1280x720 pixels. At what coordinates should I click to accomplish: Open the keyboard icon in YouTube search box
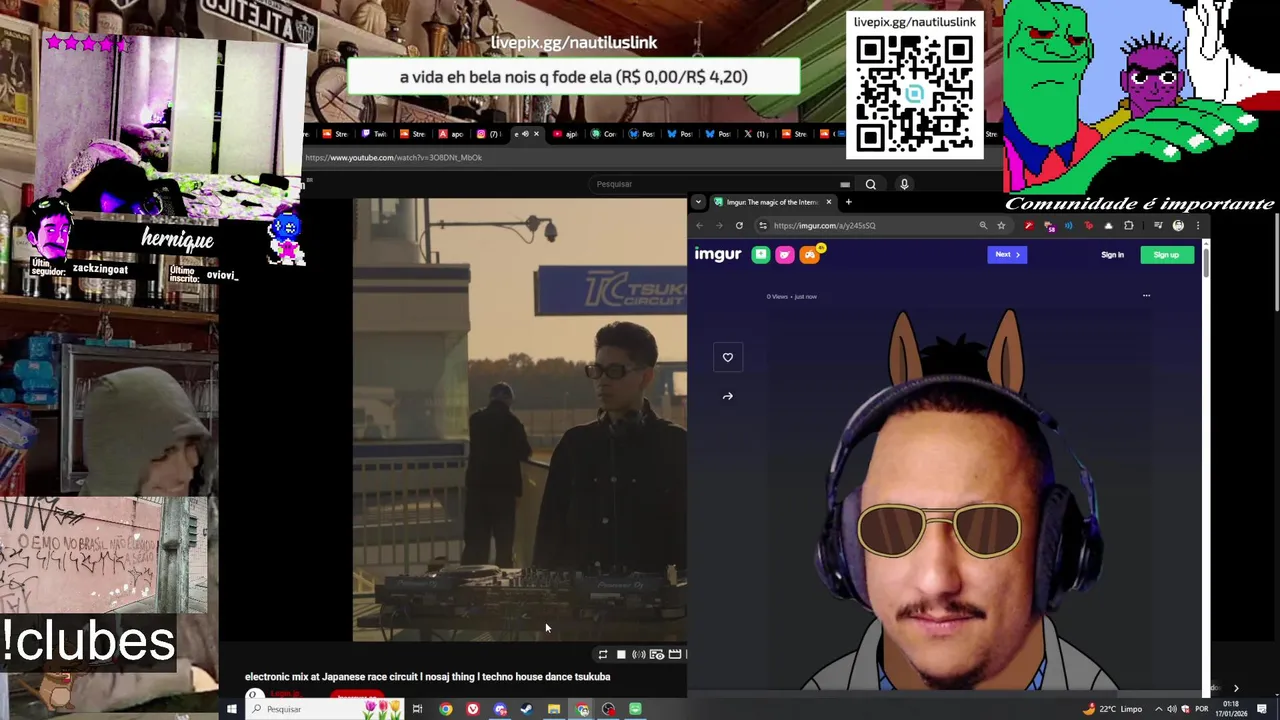click(x=845, y=184)
